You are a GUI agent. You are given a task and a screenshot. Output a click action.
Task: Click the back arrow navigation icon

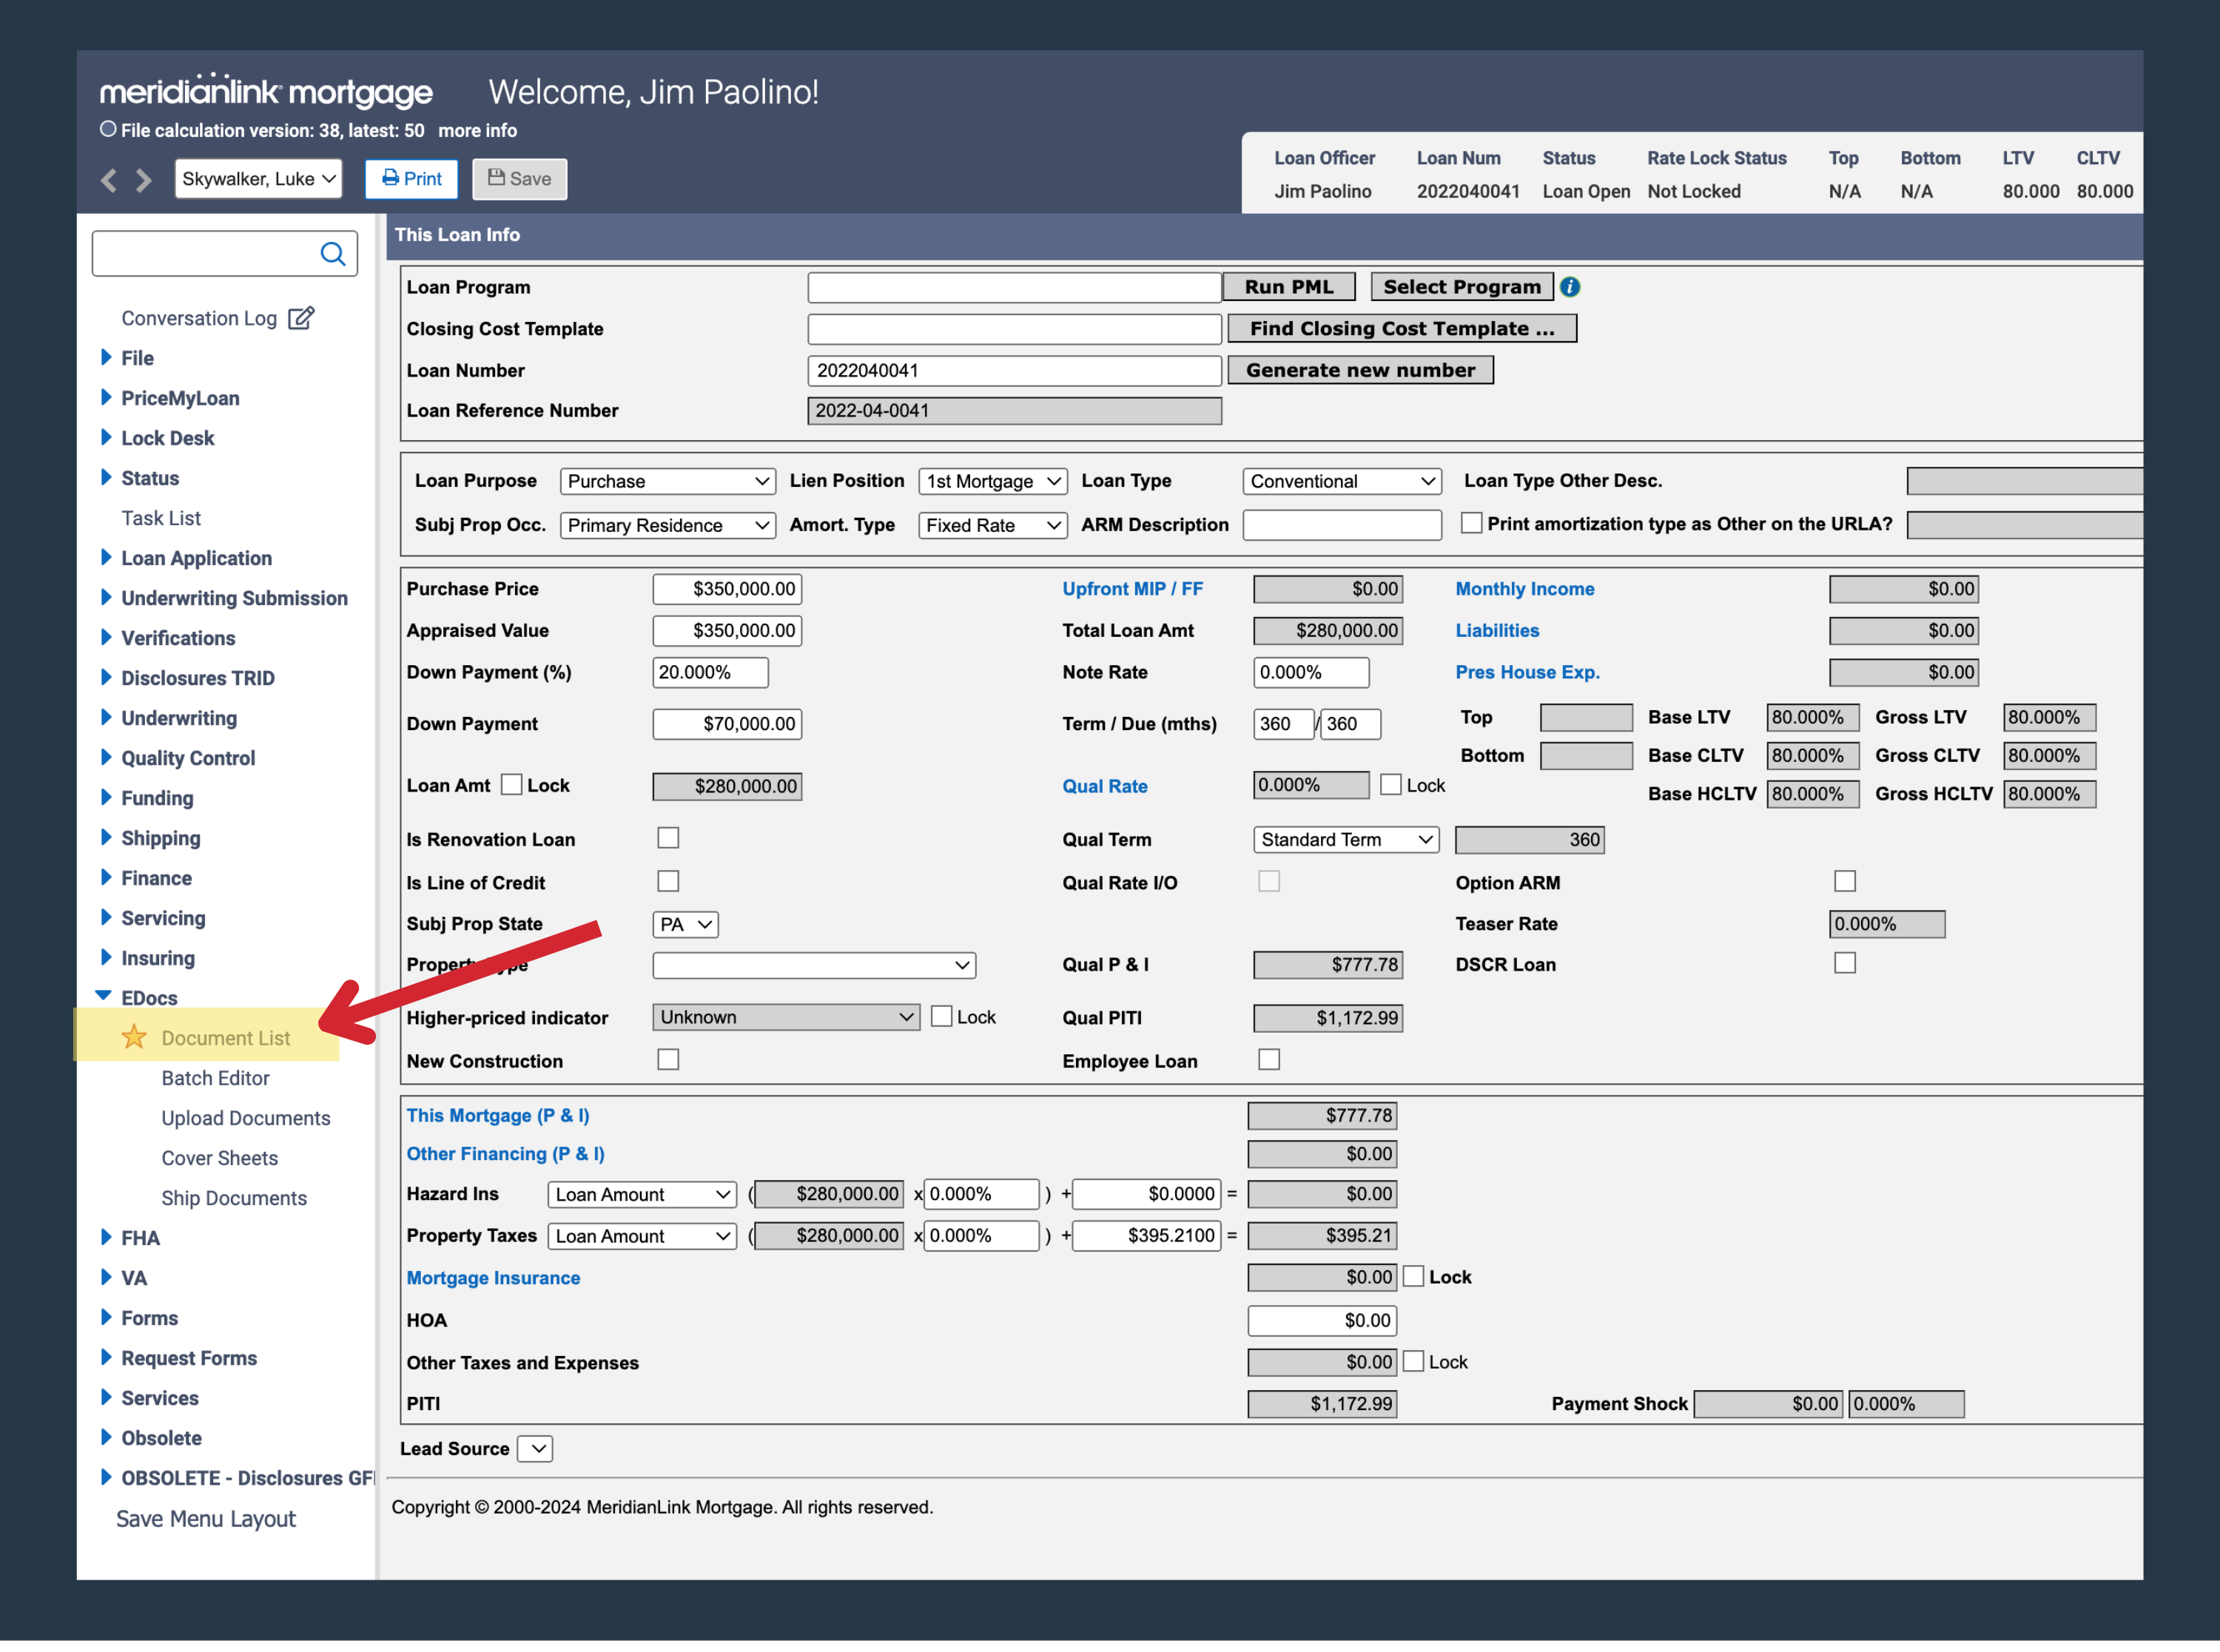coord(109,180)
